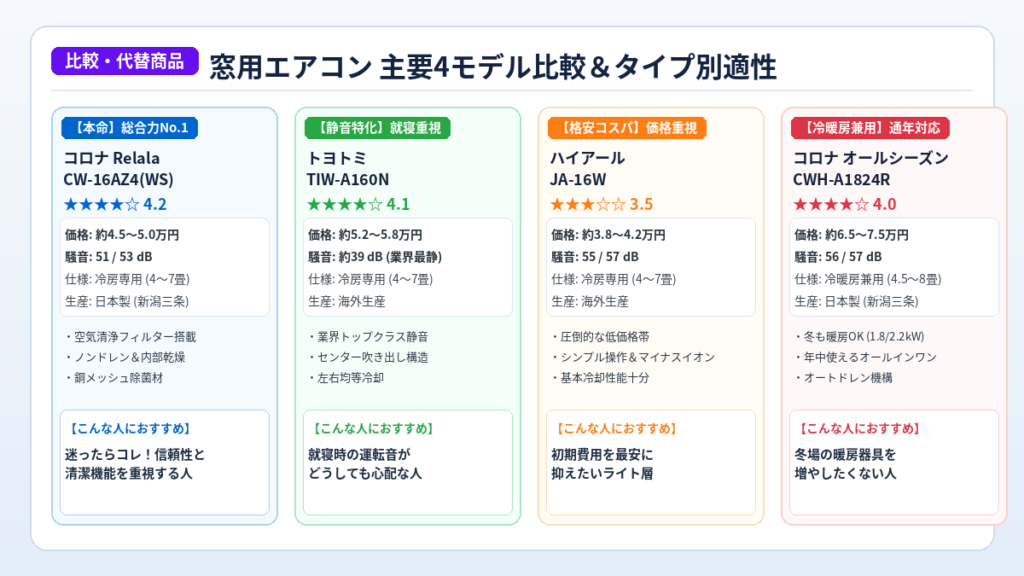This screenshot has height=576, width=1024.
Task: Click the 冬も暖房OK (1.8/2.2kW) bullet
Action: (x=859, y=337)
